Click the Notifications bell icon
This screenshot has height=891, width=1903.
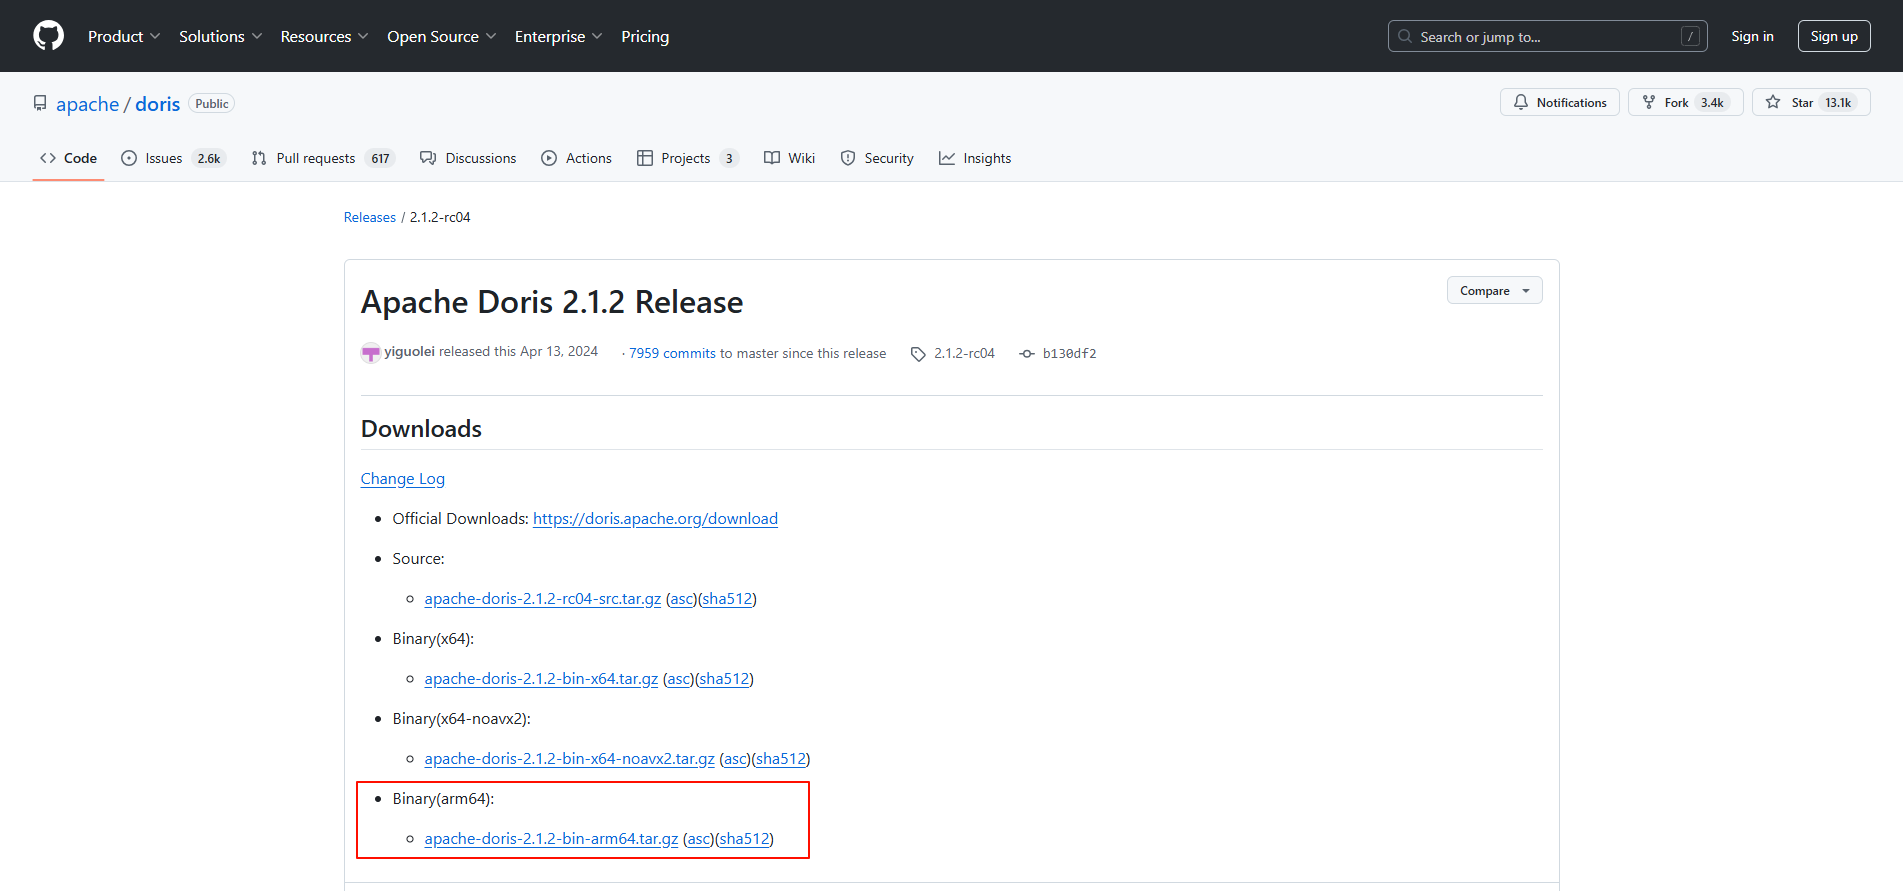click(x=1521, y=102)
